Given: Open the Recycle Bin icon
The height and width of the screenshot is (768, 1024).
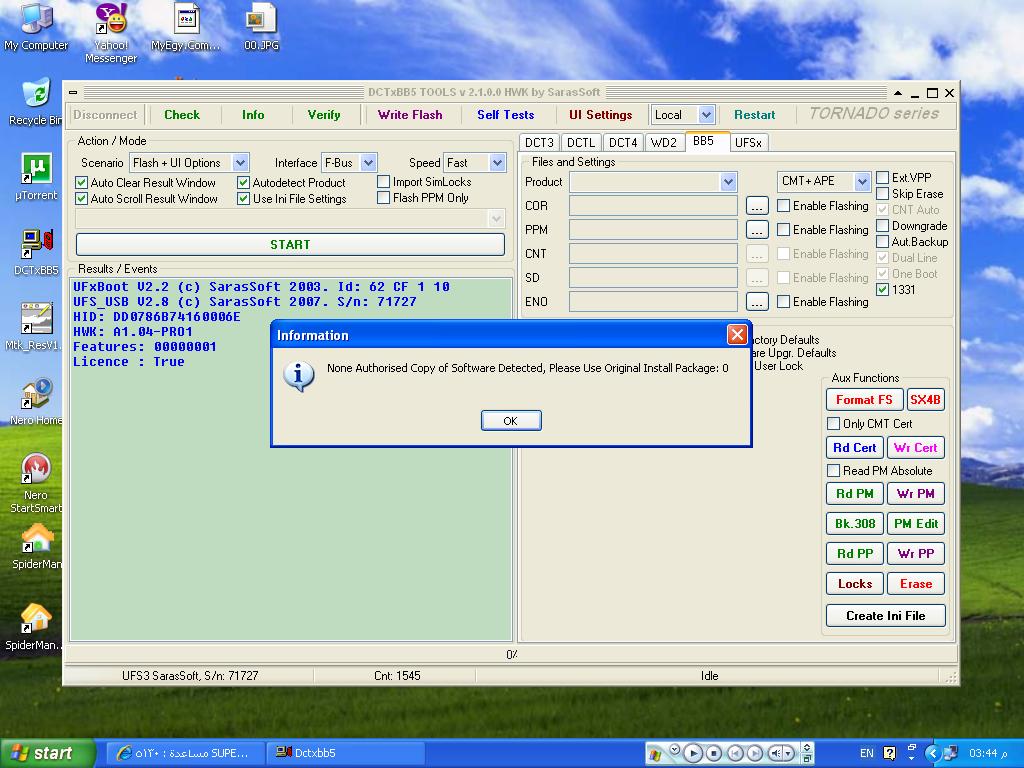Looking at the screenshot, I should point(36,101).
